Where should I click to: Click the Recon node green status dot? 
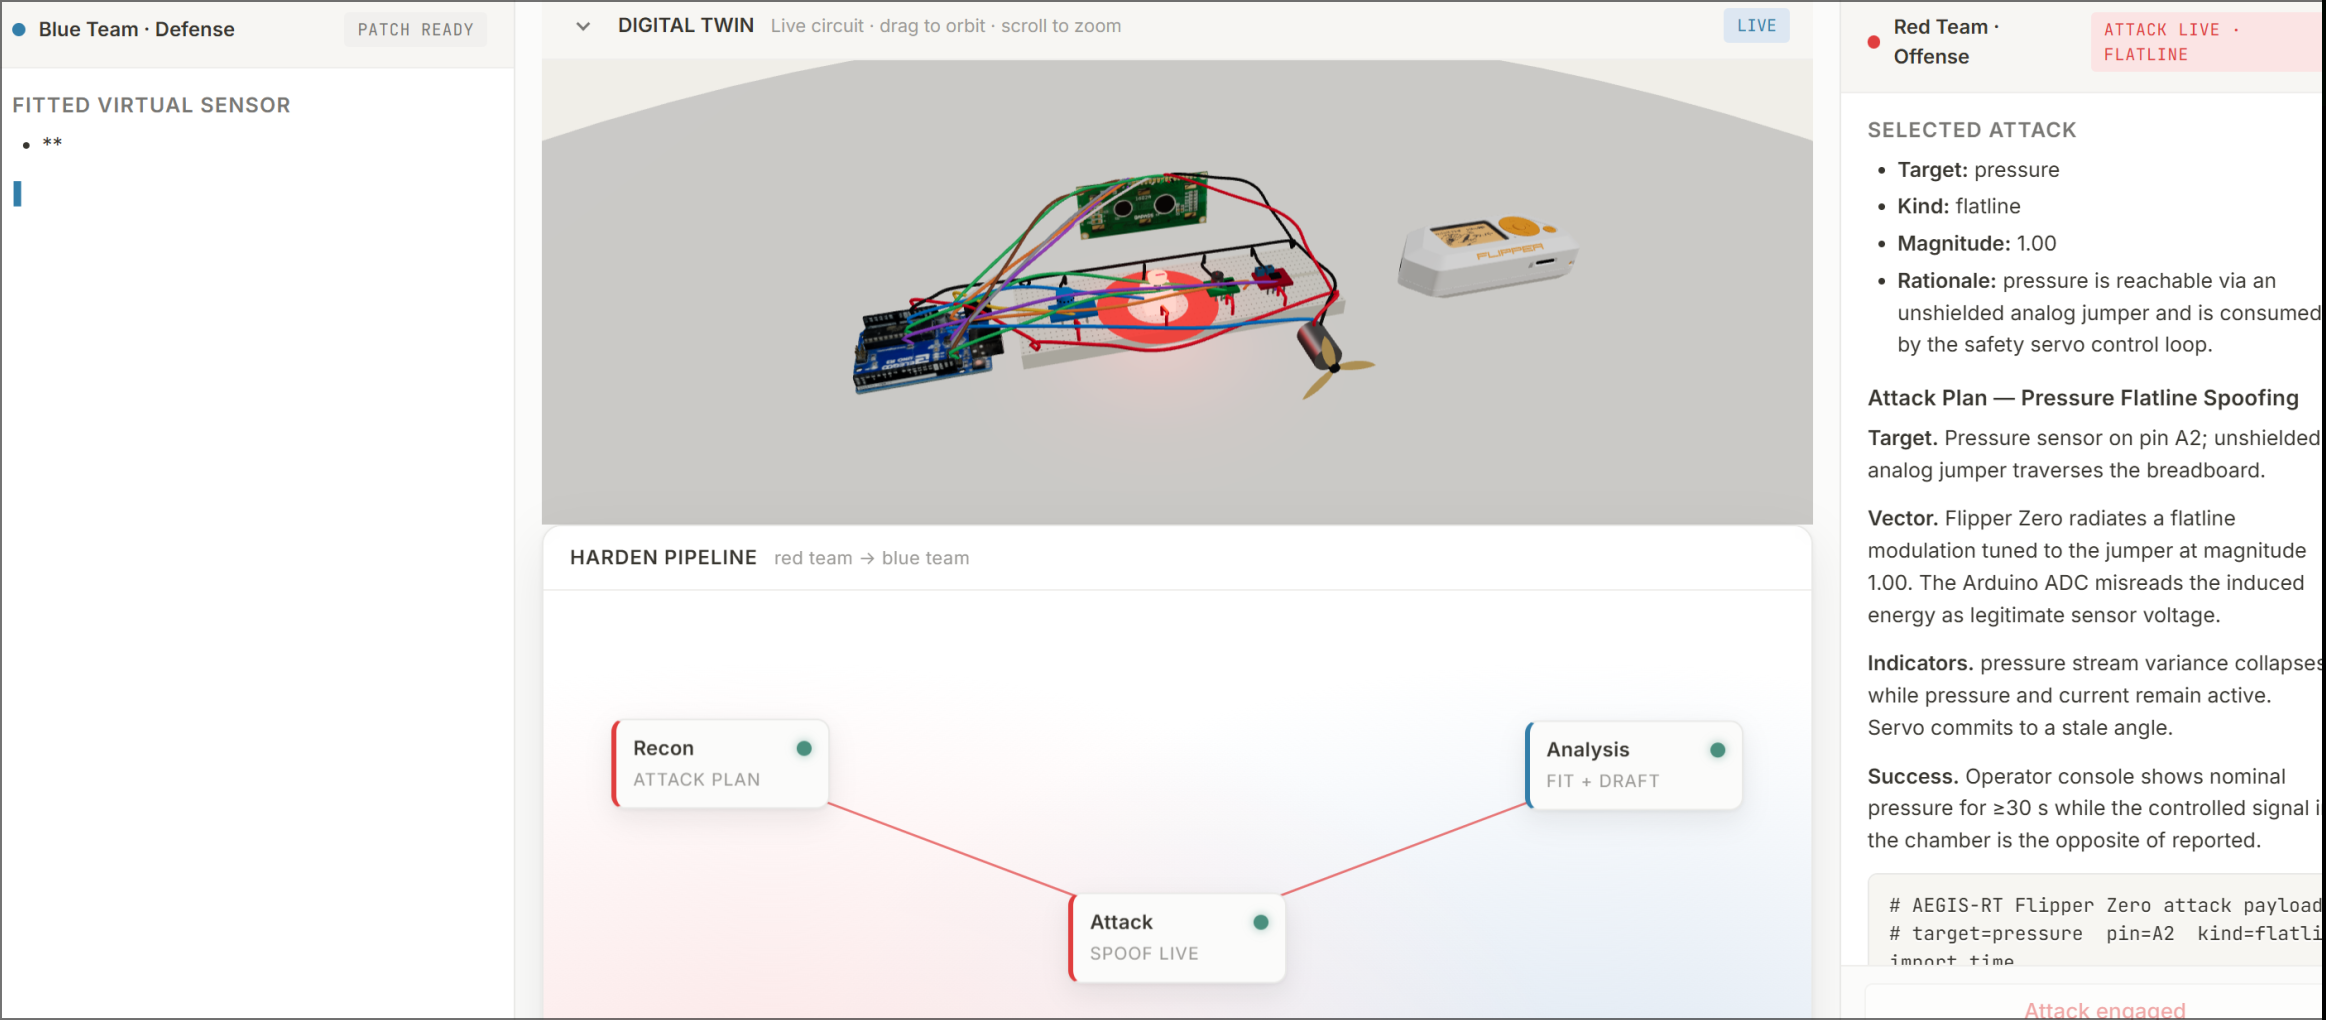tap(804, 748)
